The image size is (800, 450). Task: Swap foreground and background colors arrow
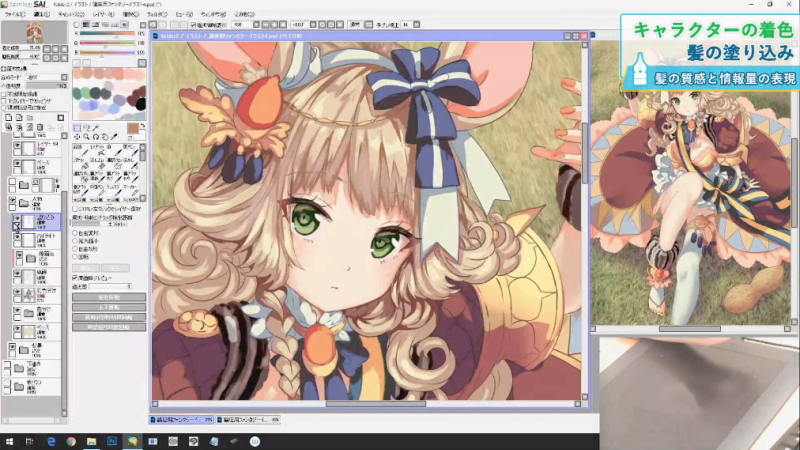click(142, 126)
